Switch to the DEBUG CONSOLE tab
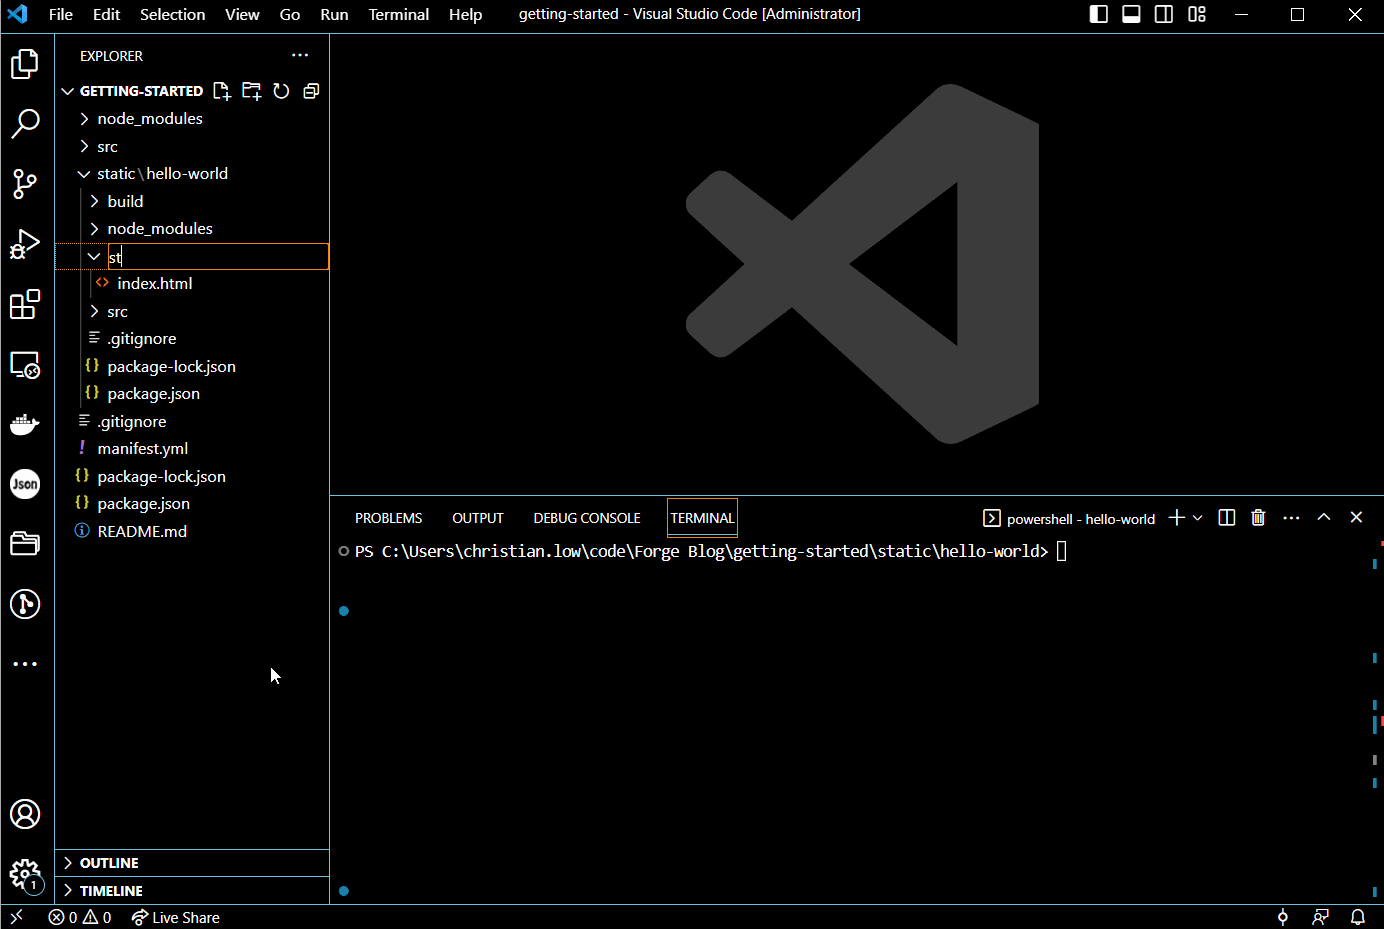 point(587,518)
